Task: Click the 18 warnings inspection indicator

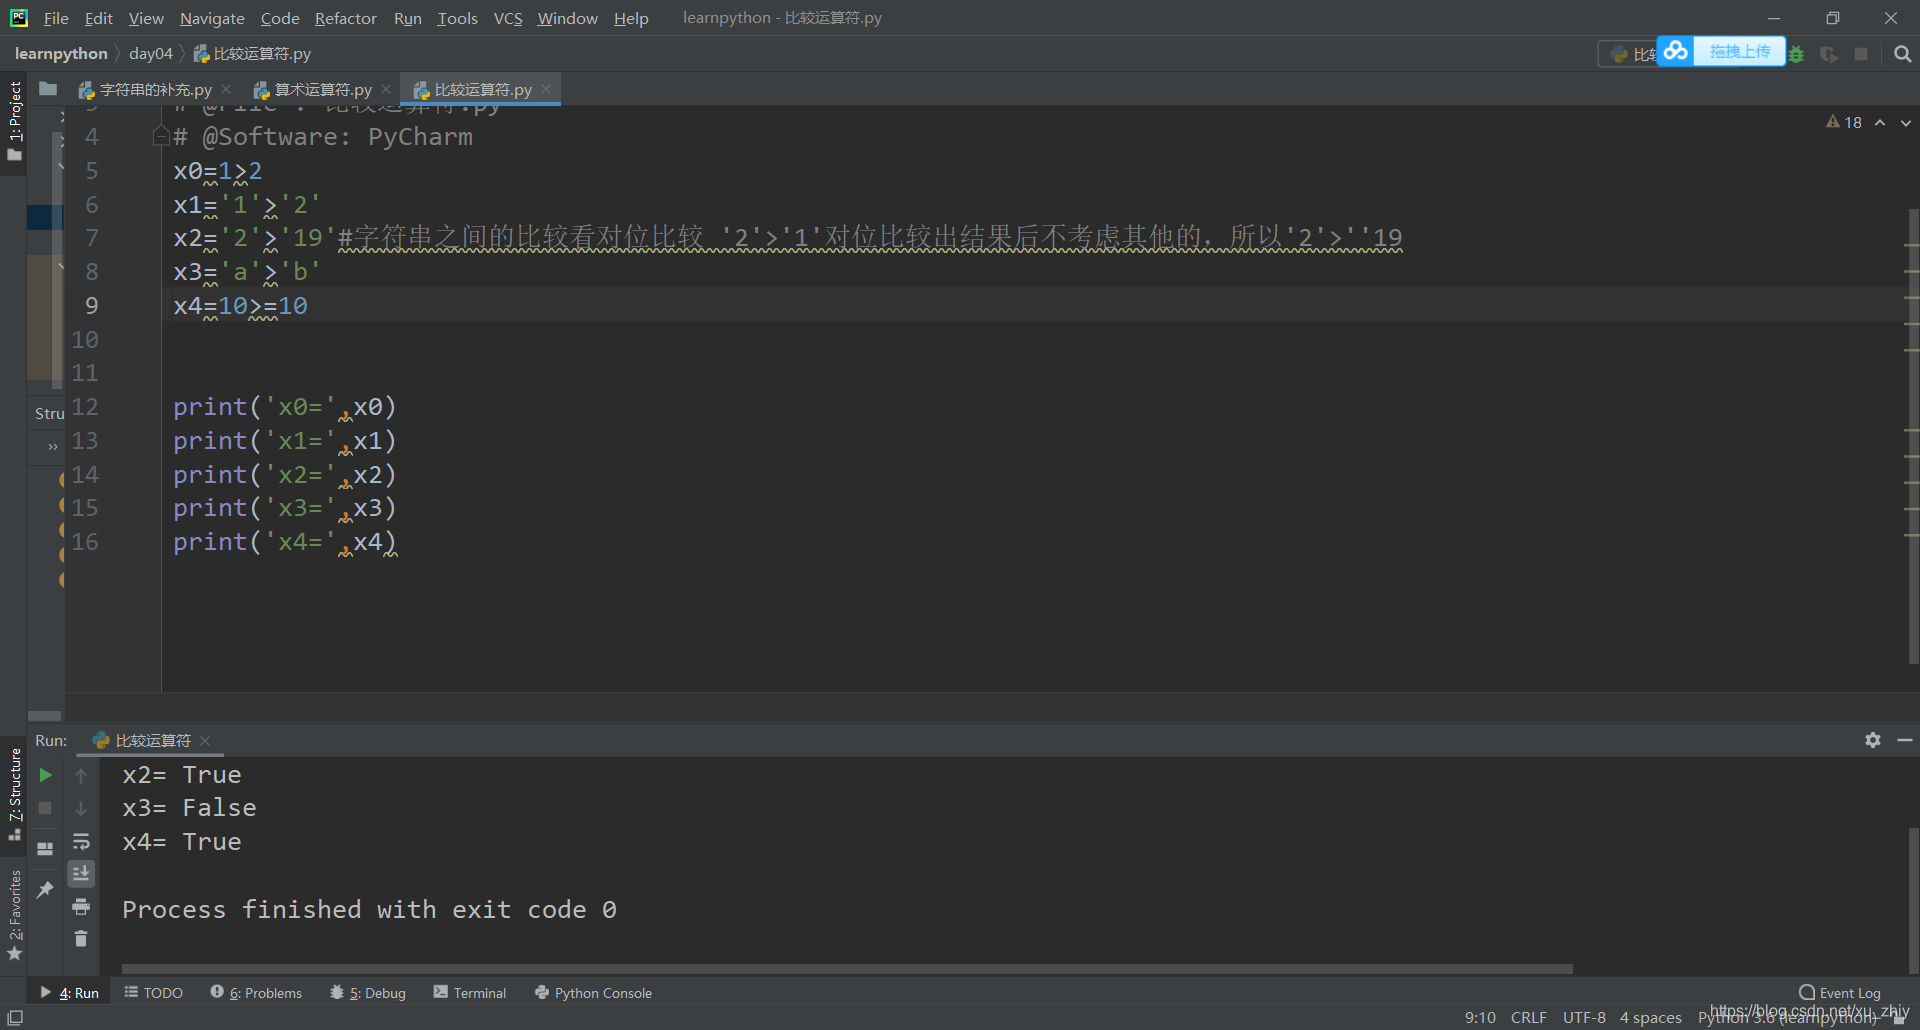Action: click(1844, 122)
